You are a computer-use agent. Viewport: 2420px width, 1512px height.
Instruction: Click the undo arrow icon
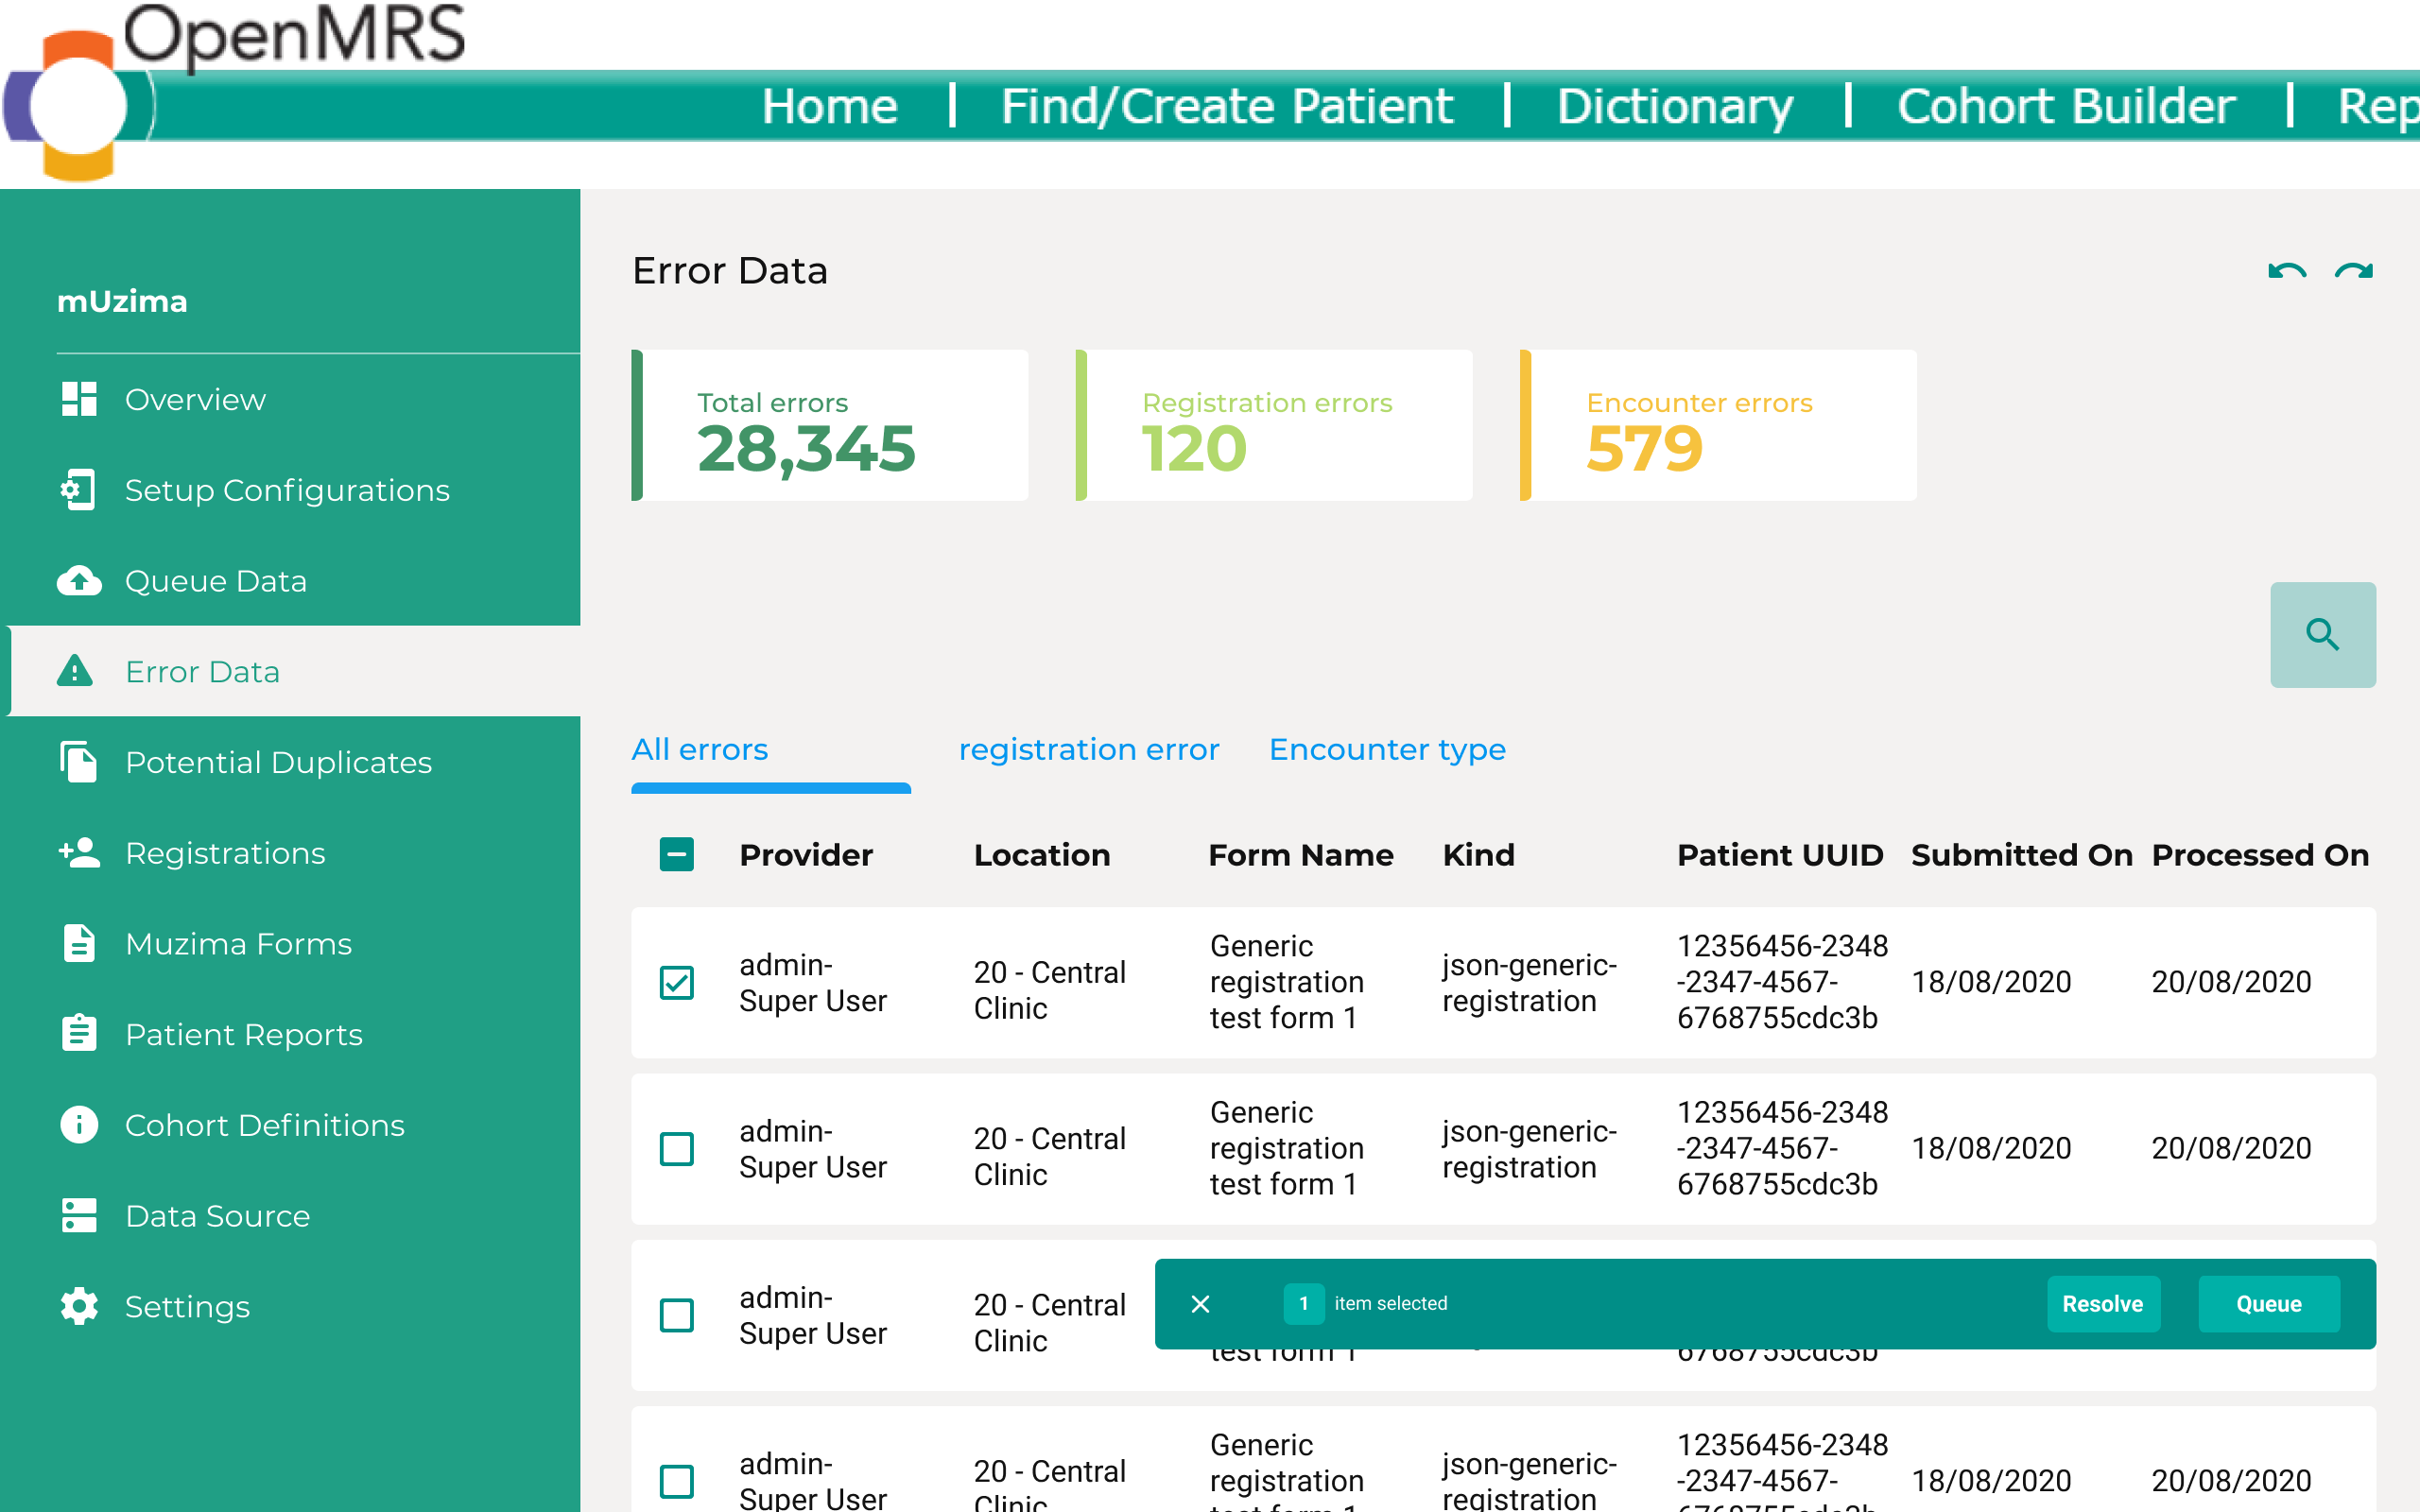(x=2287, y=271)
